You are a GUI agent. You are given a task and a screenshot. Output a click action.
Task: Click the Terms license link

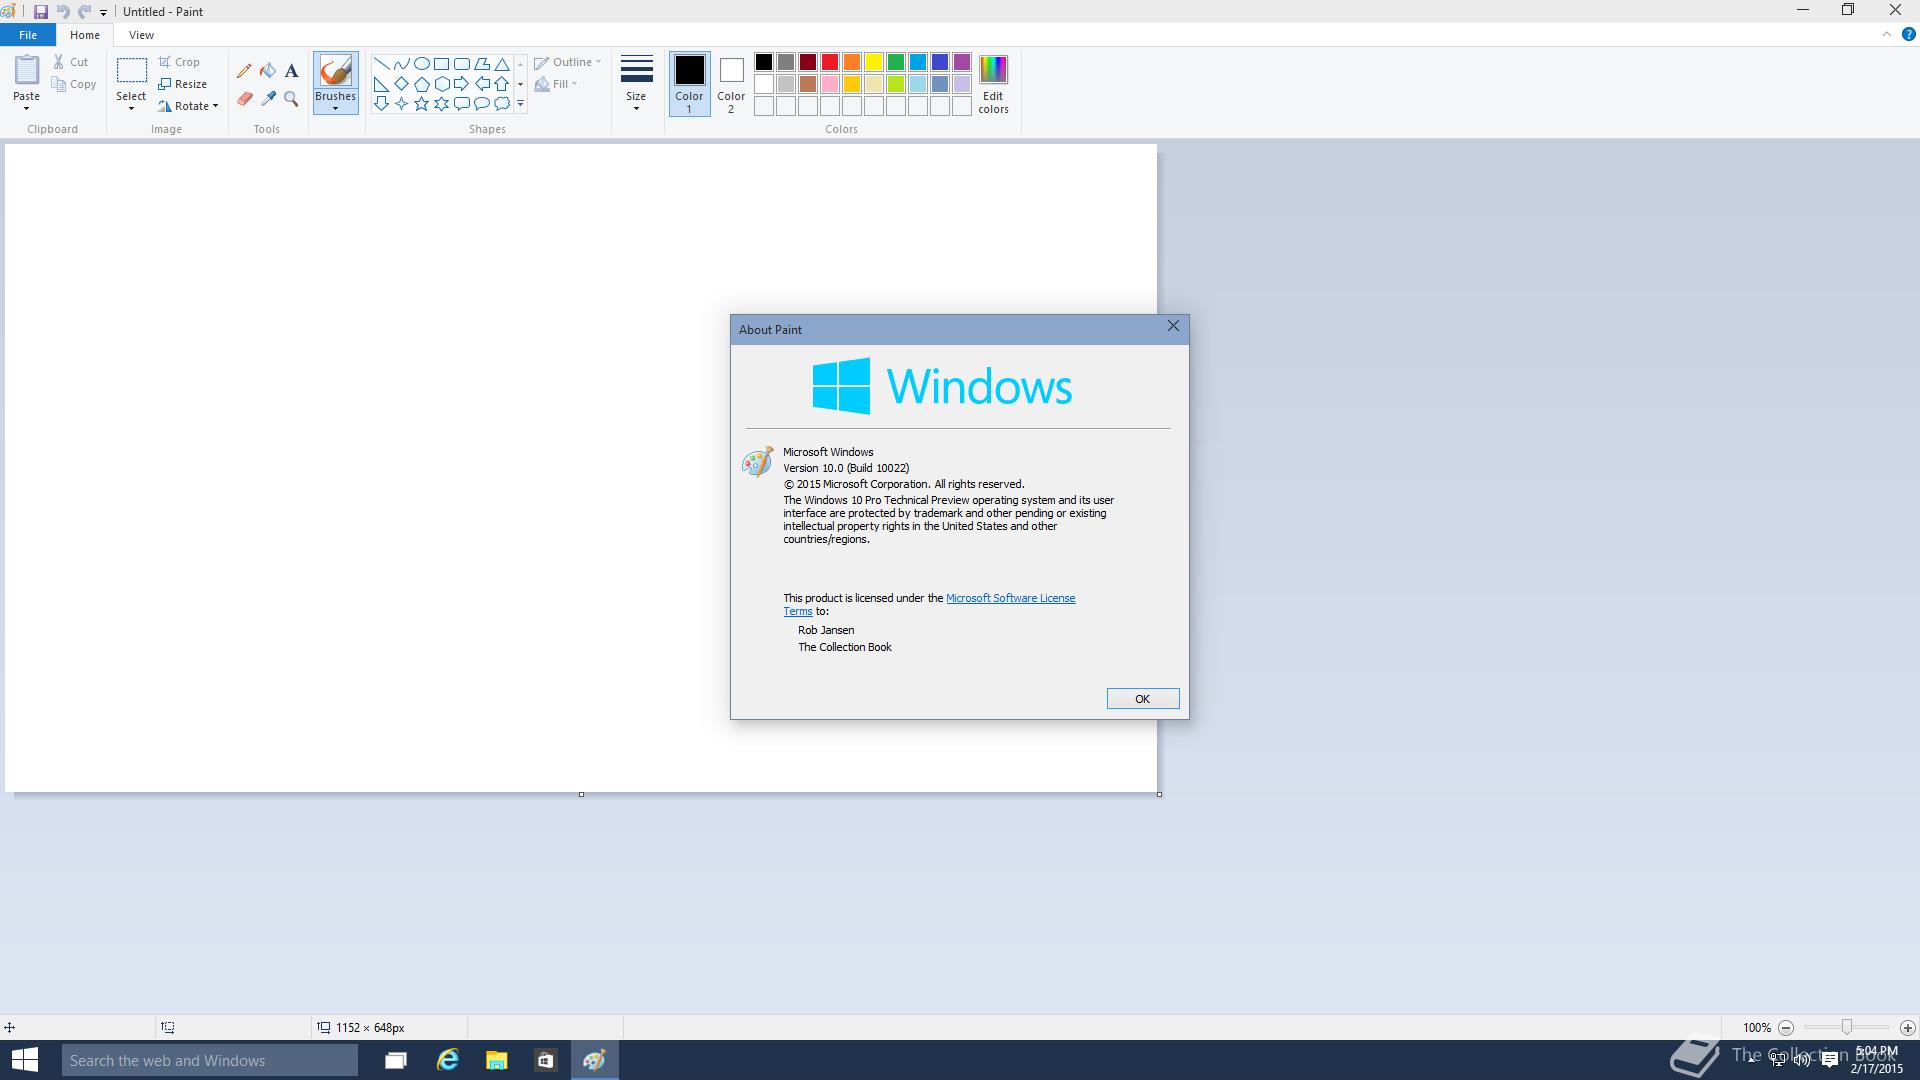click(797, 611)
